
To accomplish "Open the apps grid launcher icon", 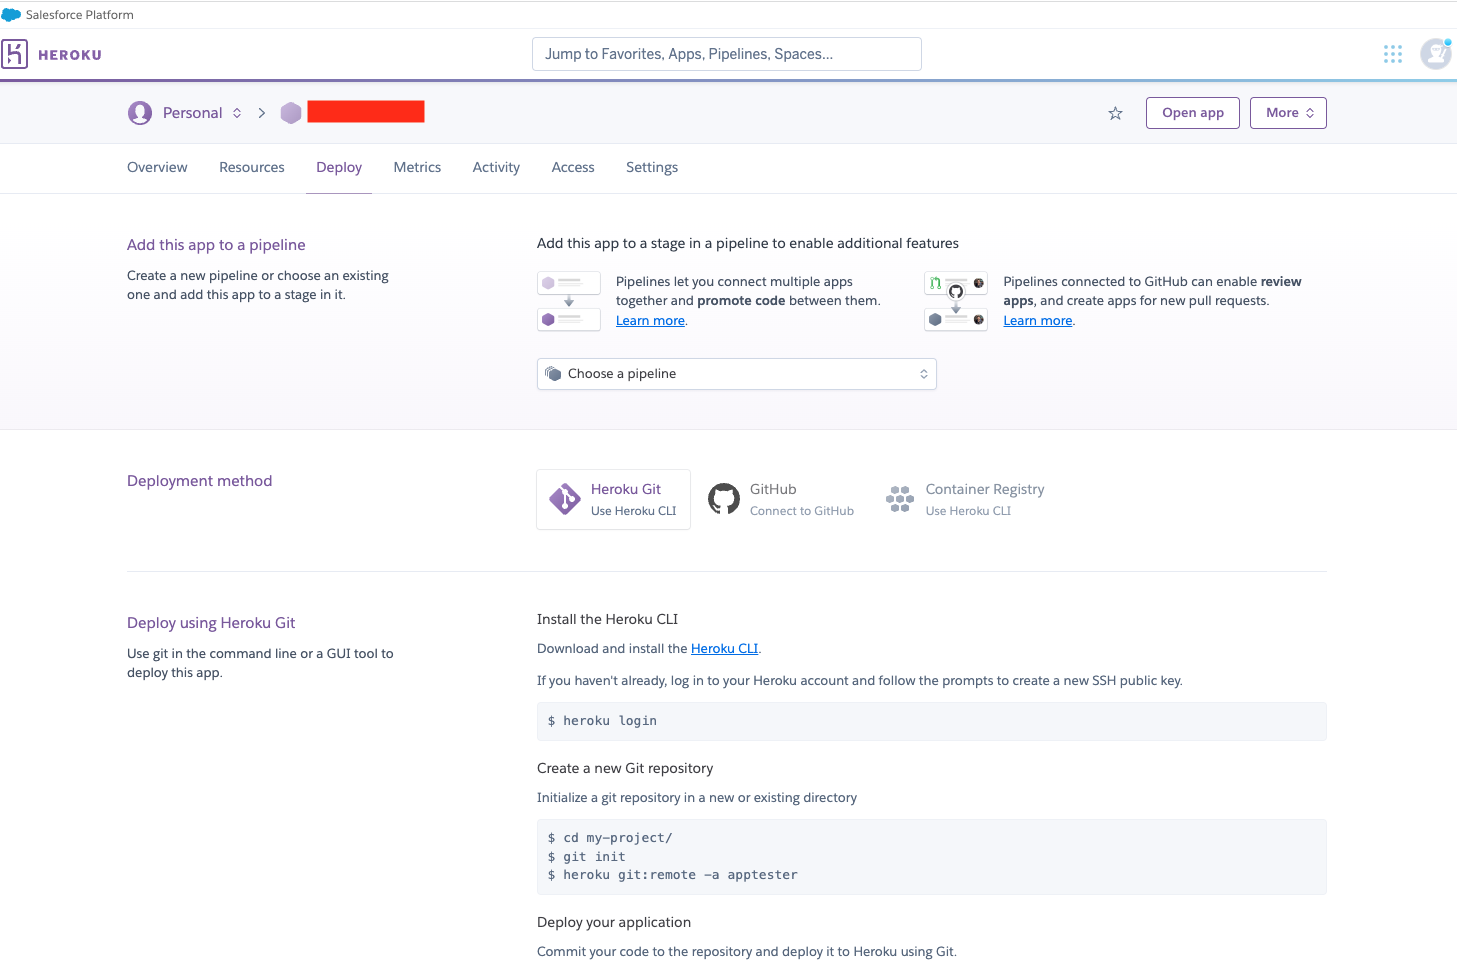I will (x=1392, y=54).
